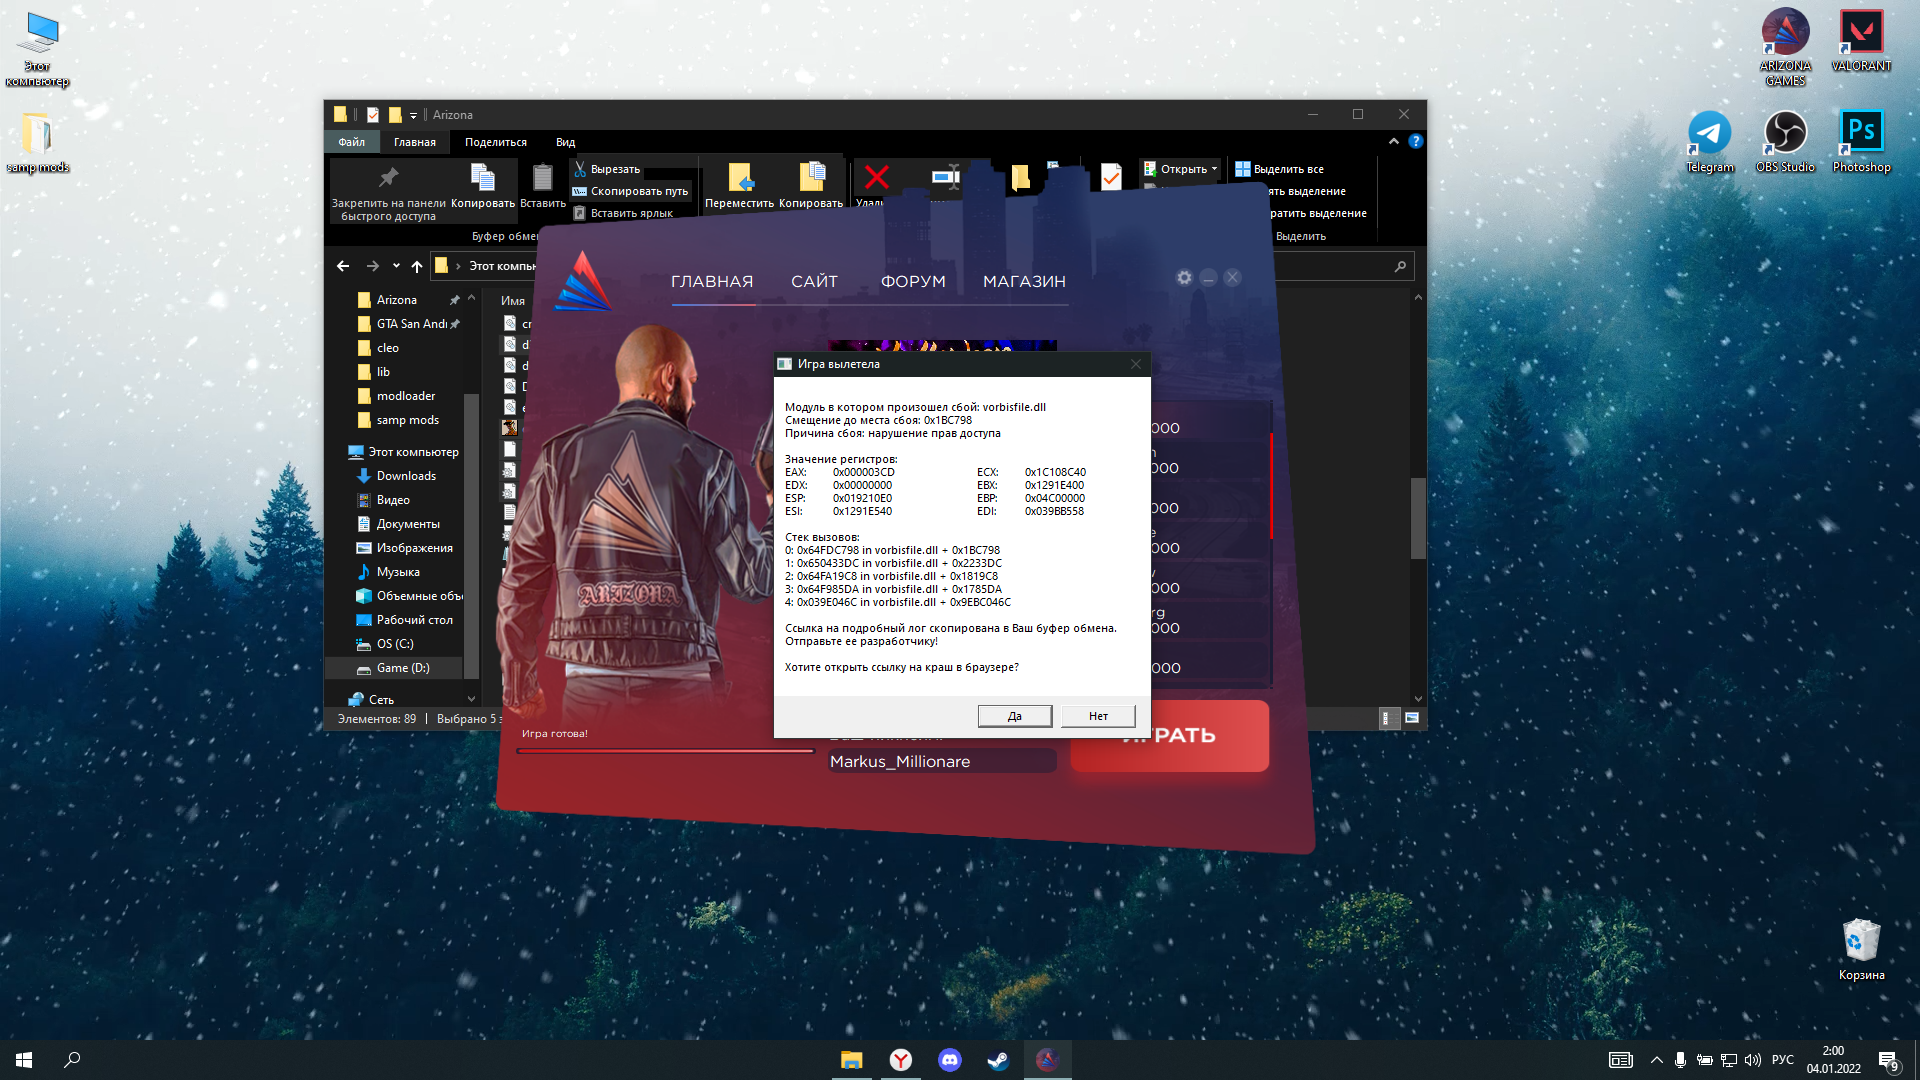
Task: Open recent locations dropdown arrow
Action: click(396, 266)
